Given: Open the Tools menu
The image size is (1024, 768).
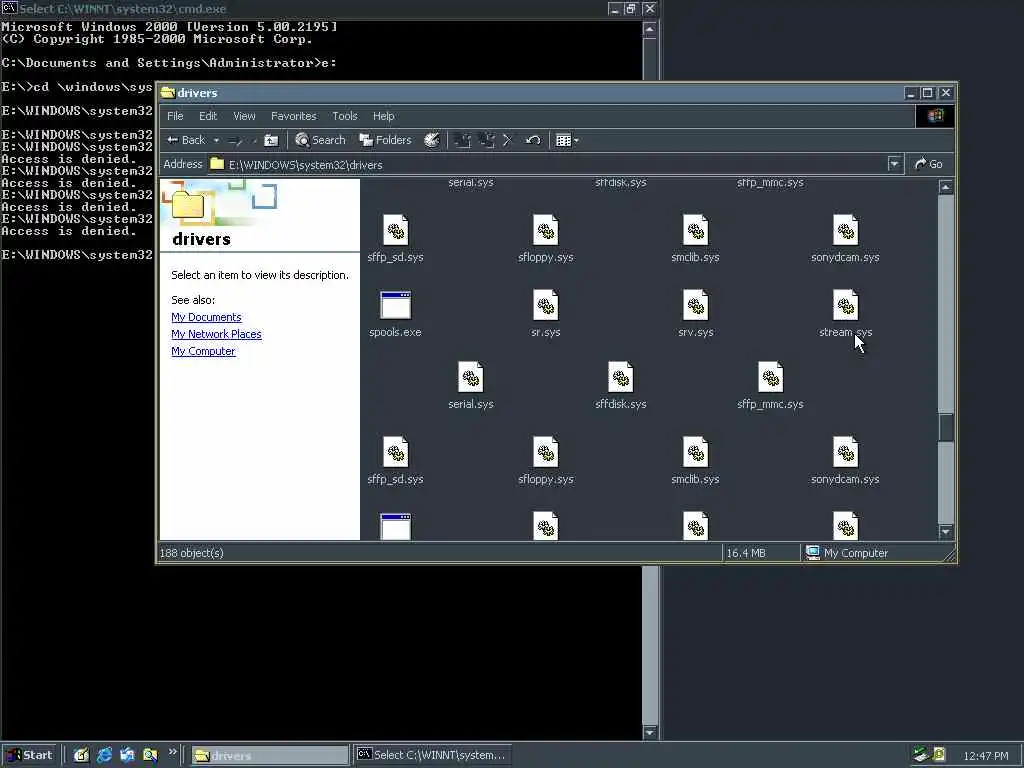Looking at the screenshot, I should pyautogui.click(x=344, y=116).
